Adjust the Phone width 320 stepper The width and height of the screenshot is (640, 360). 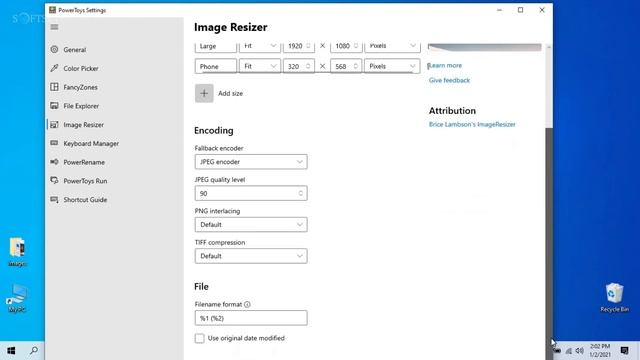pos(308,66)
